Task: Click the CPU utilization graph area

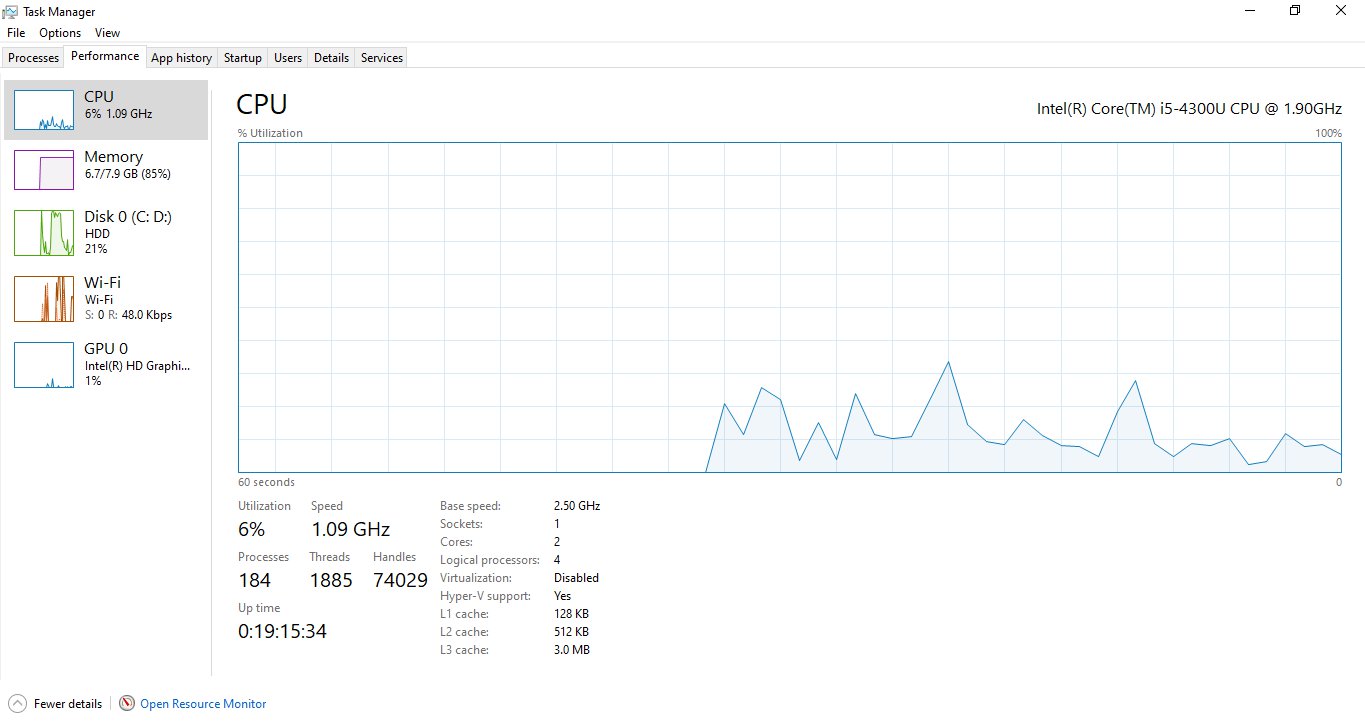Action: [x=788, y=307]
